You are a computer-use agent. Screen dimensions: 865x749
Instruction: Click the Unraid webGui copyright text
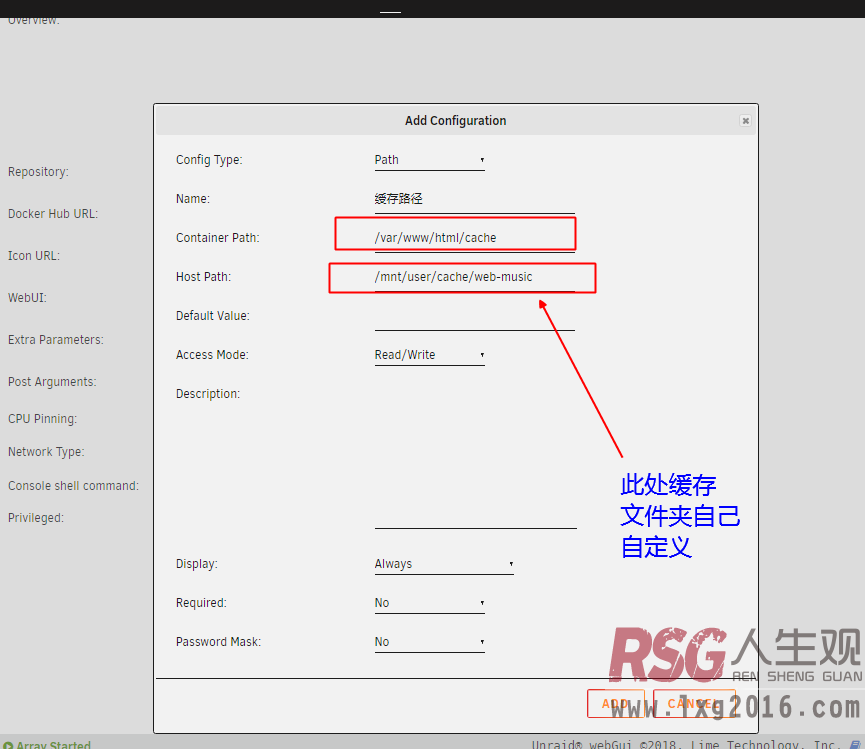(687, 745)
